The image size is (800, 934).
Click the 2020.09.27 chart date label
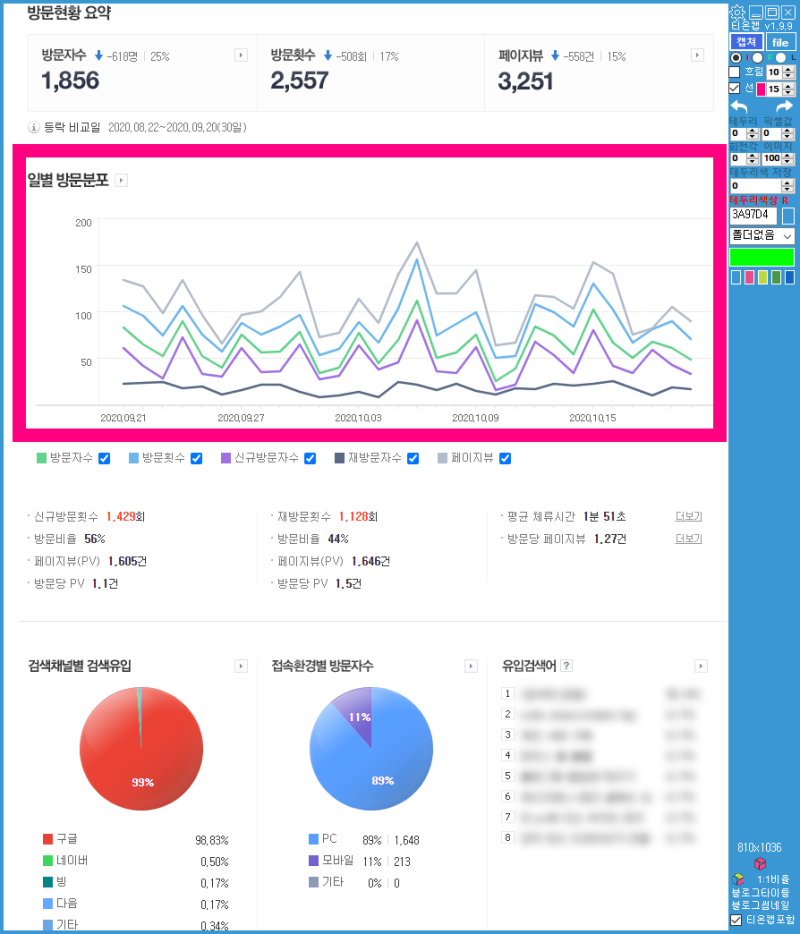click(241, 418)
